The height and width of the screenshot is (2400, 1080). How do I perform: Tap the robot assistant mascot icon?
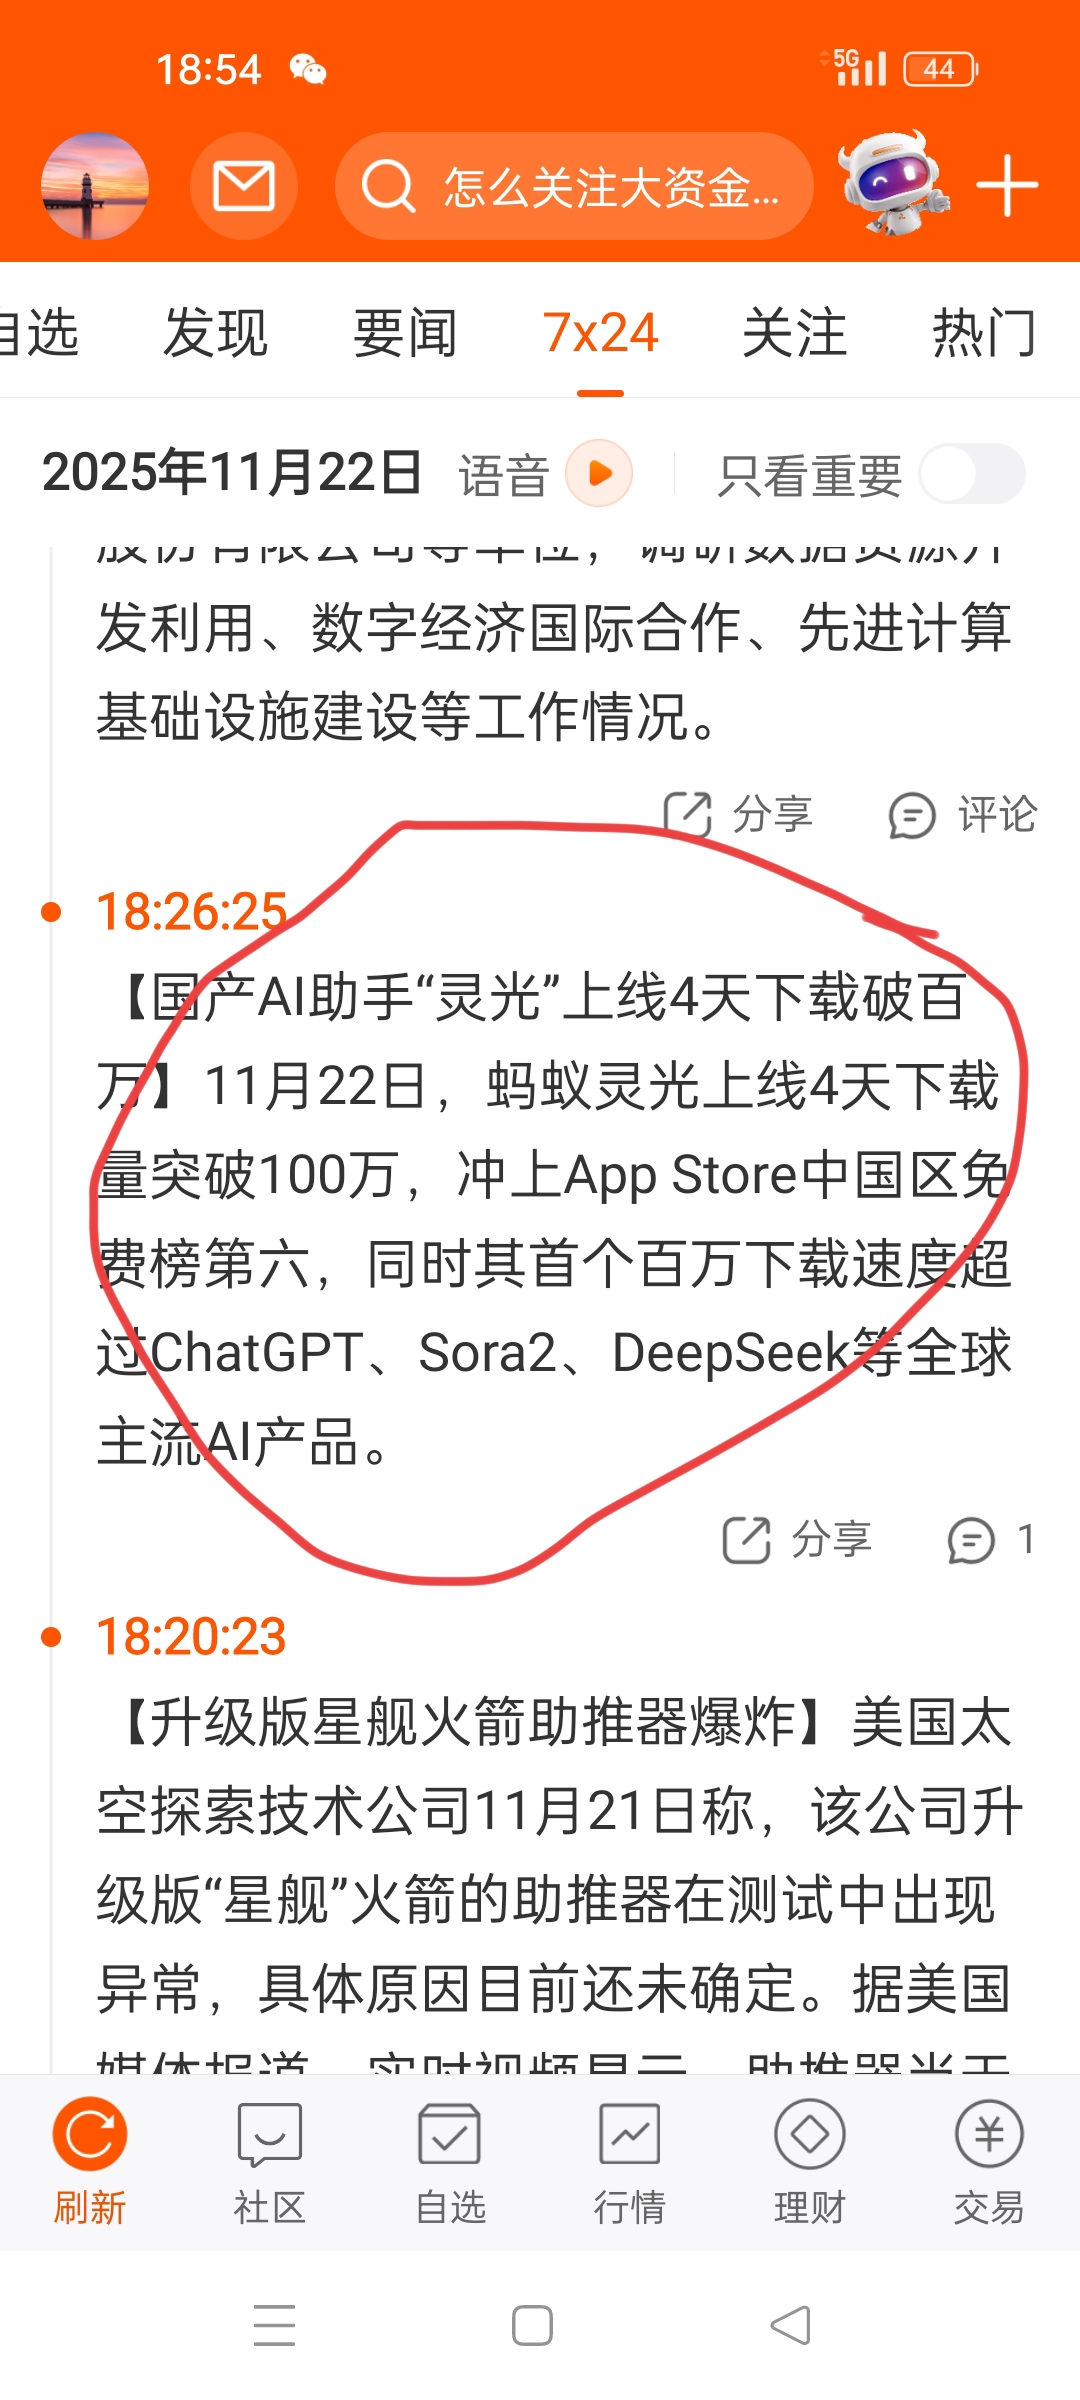tap(893, 184)
